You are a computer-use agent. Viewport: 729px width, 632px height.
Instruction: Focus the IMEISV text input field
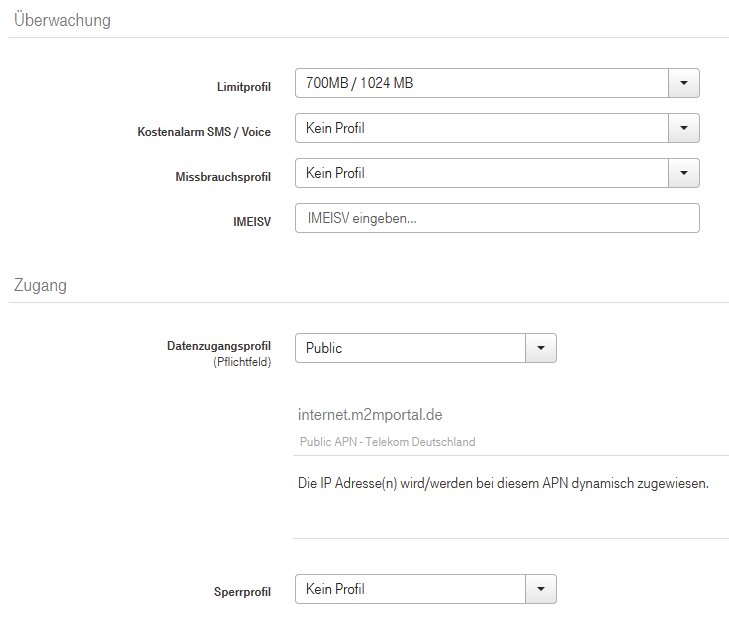pos(497,218)
